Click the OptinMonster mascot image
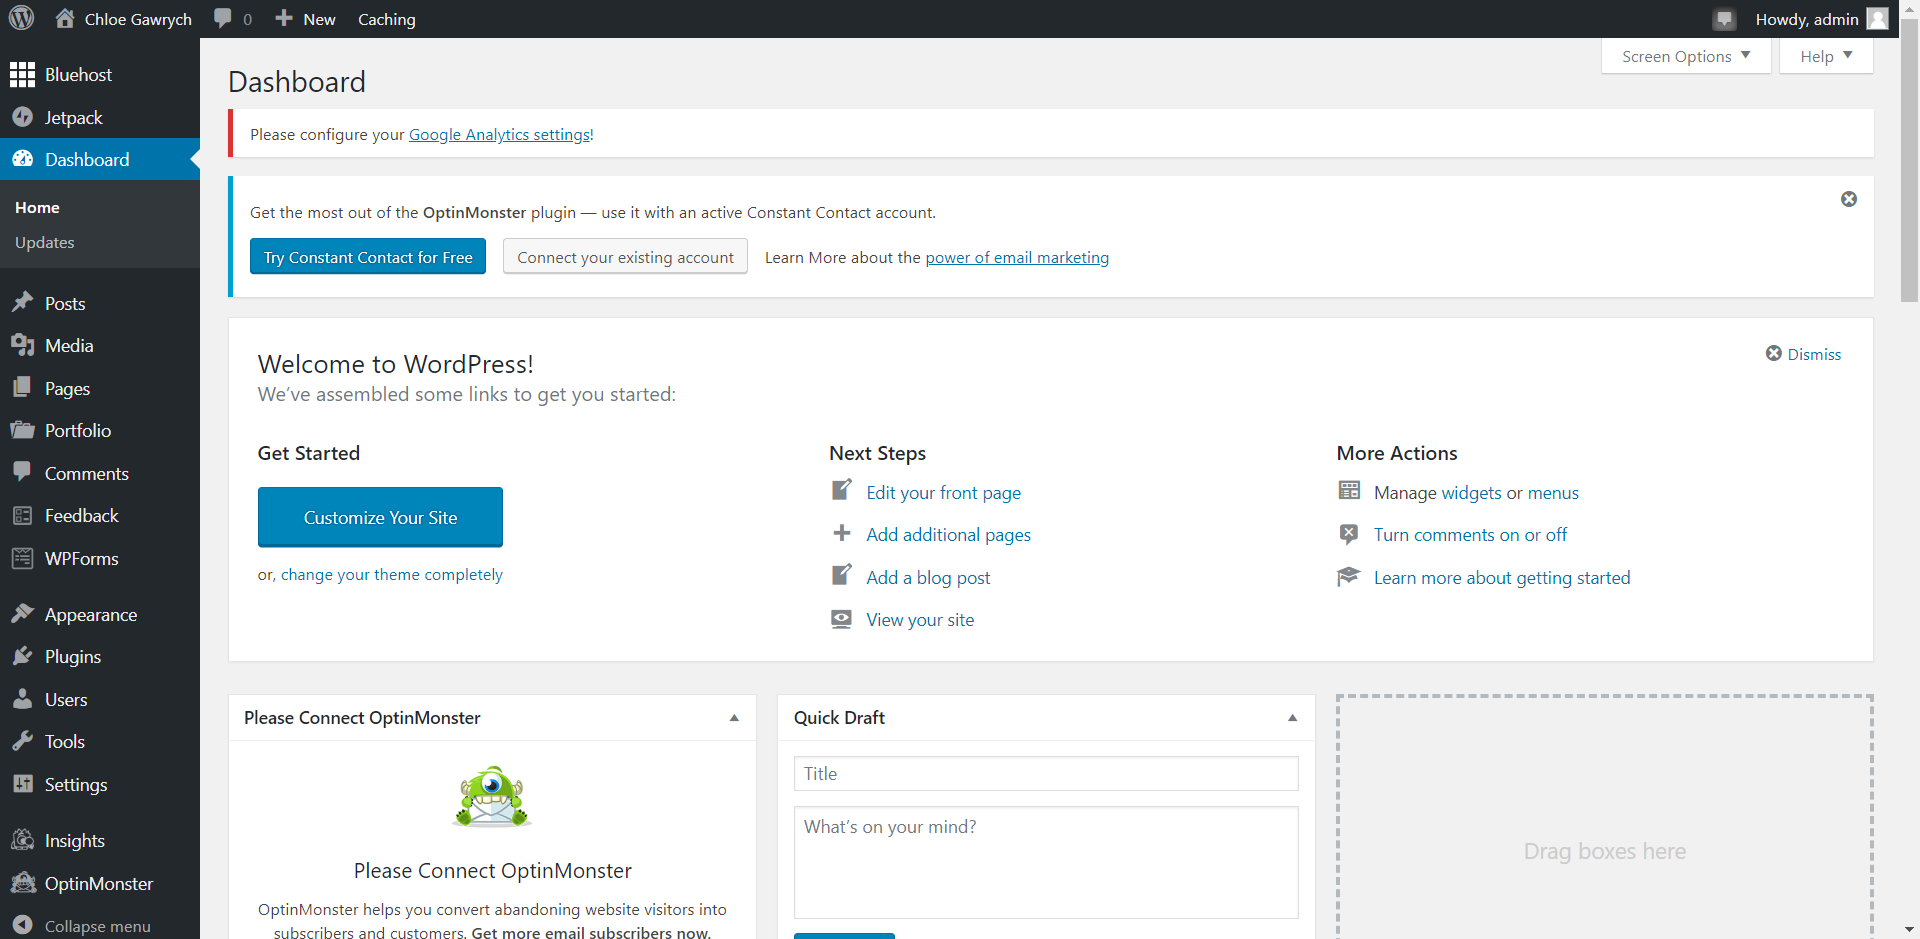Image resolution: width=1920 pixels, height=939 pixels. click(491, 797)
